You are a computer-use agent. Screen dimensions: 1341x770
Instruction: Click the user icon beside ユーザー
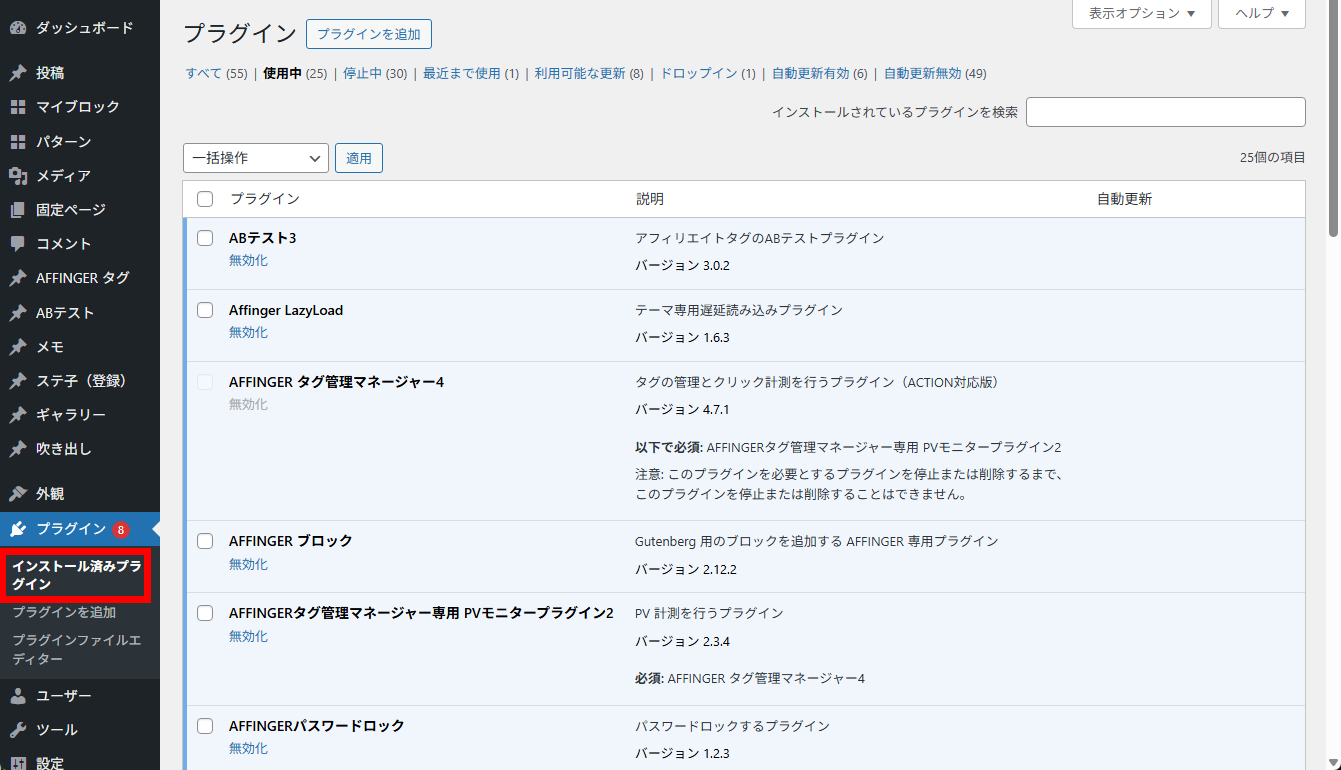pos(18,696)
